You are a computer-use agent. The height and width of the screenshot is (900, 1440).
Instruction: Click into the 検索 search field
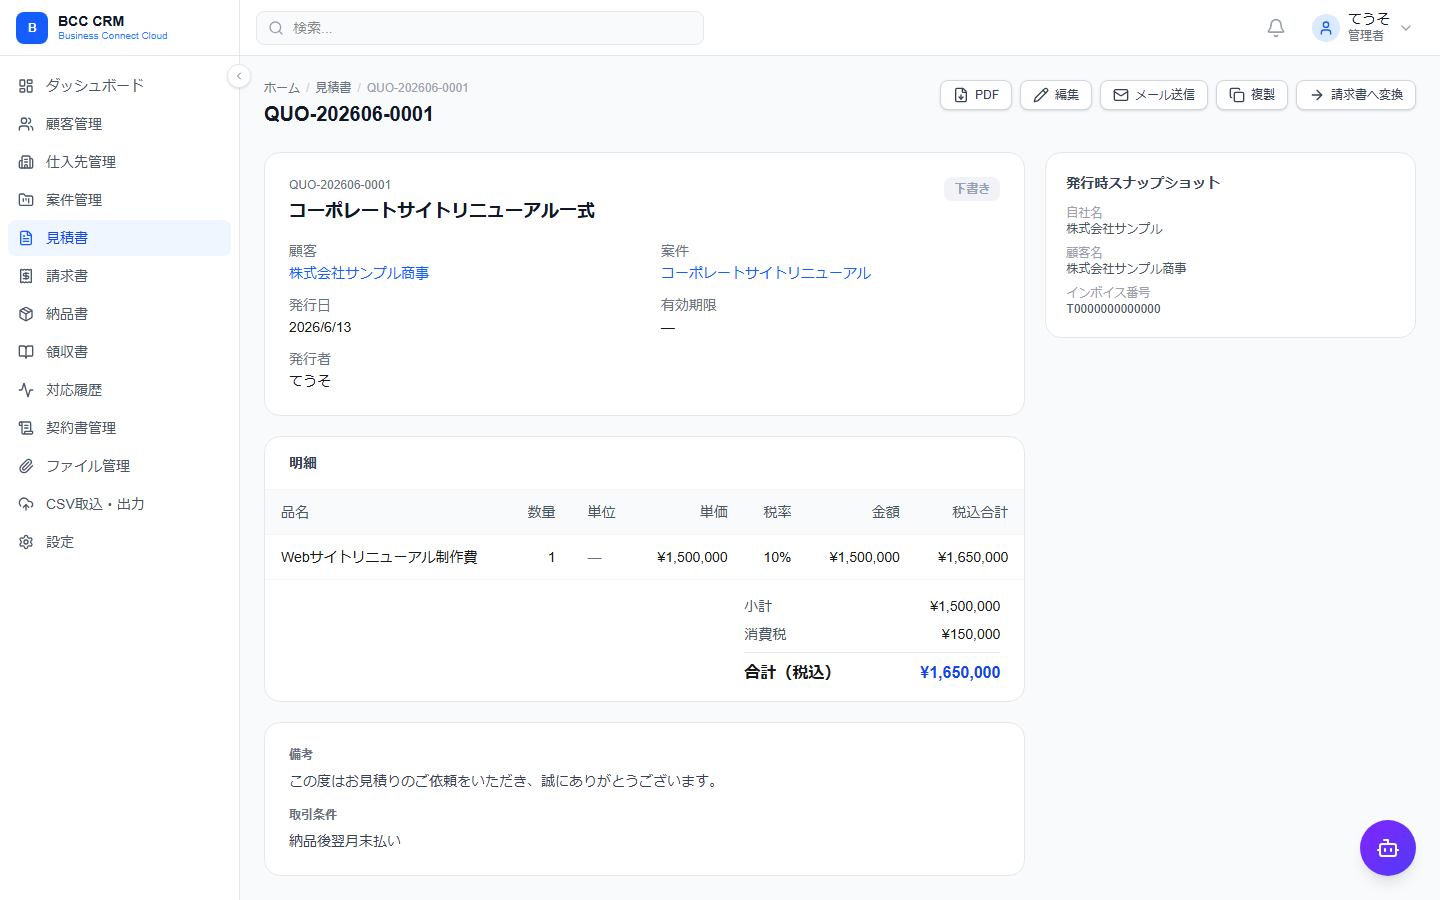[x=480, y=28]
